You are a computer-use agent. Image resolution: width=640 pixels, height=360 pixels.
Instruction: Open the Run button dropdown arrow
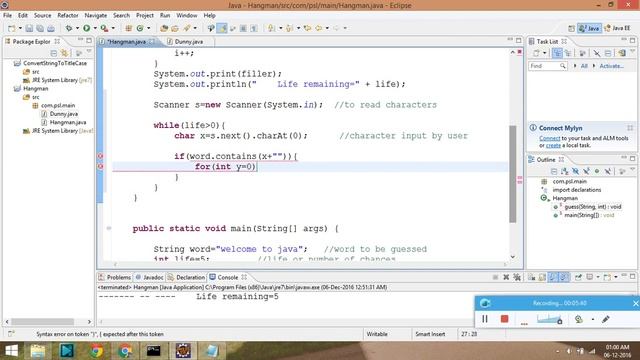coord(95,28)
